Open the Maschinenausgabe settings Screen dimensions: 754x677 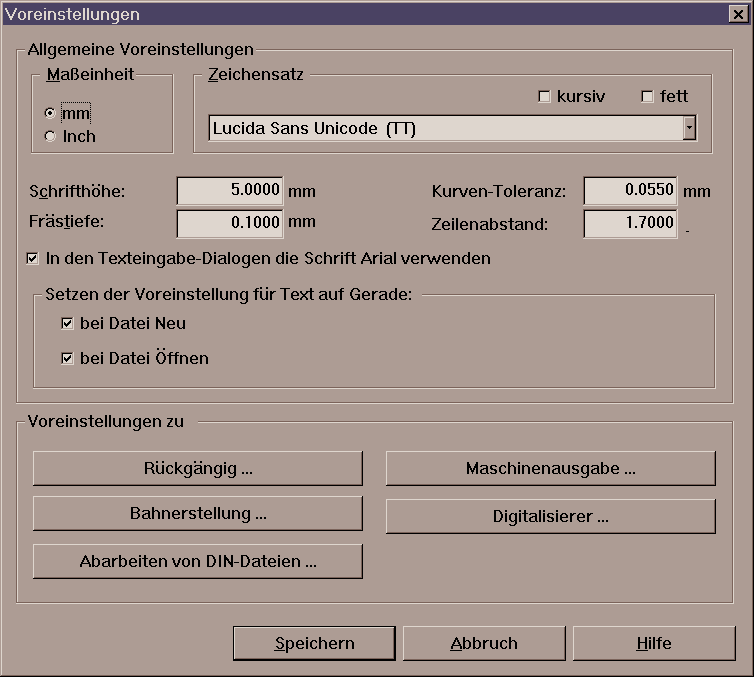[550, 468]
